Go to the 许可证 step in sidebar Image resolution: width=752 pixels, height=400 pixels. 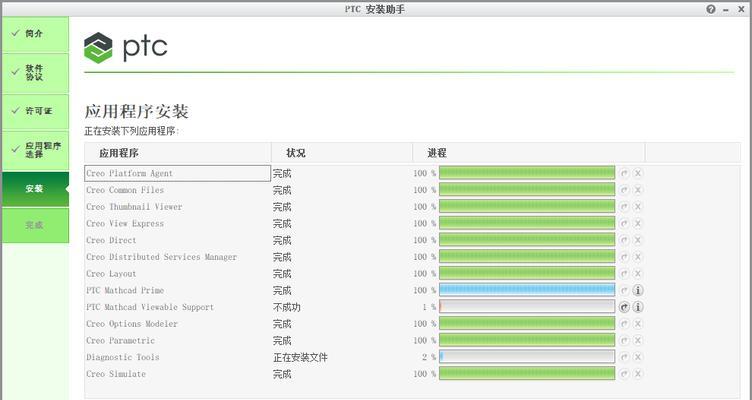35,111
